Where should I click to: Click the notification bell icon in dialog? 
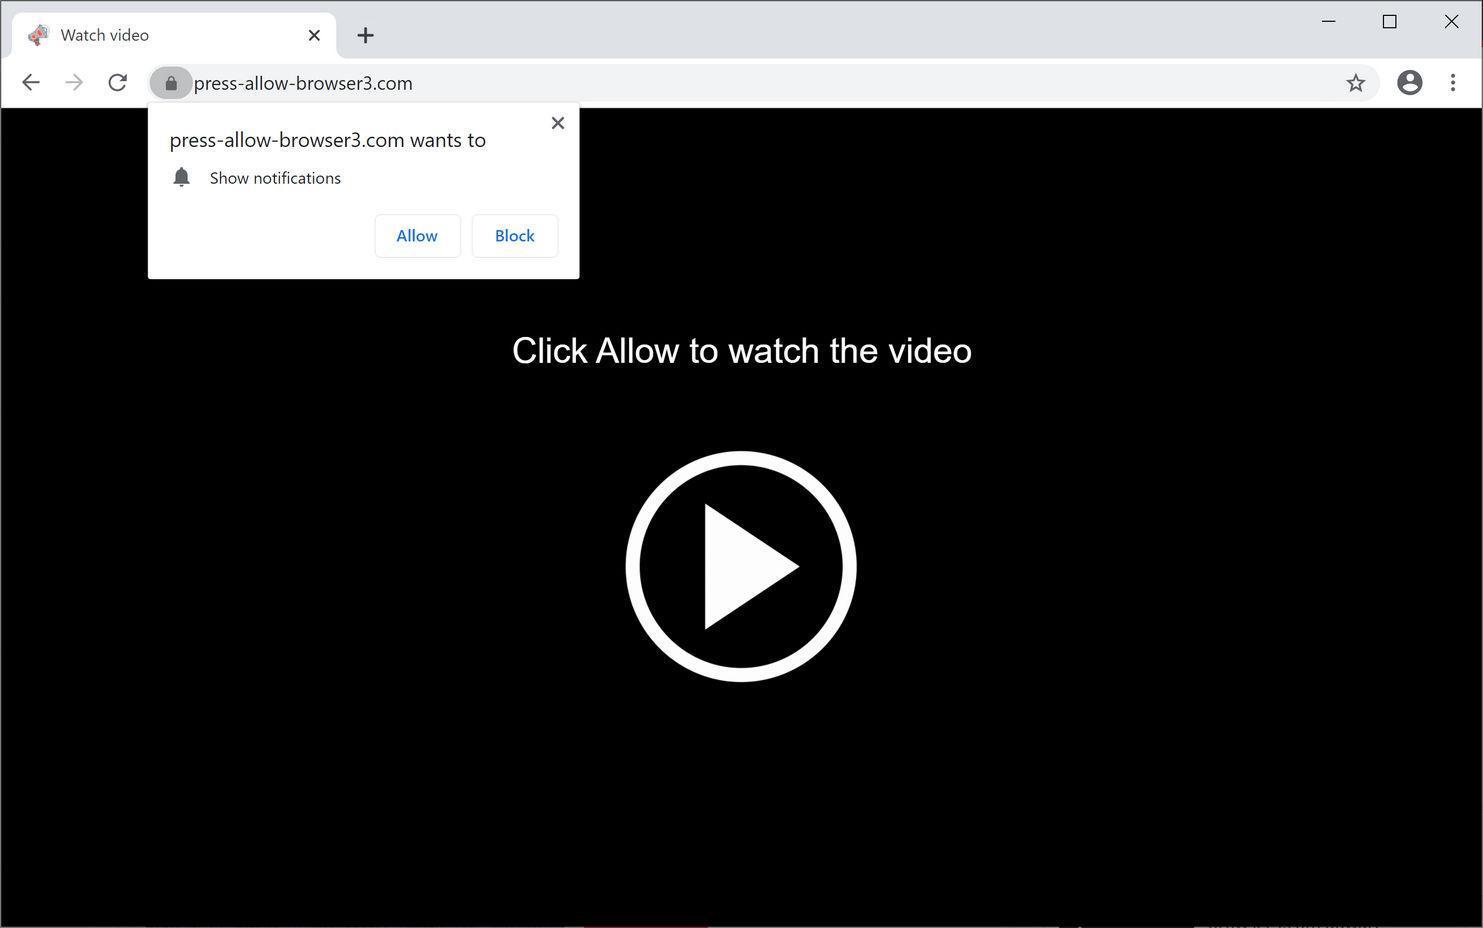[x=181, y=177]
